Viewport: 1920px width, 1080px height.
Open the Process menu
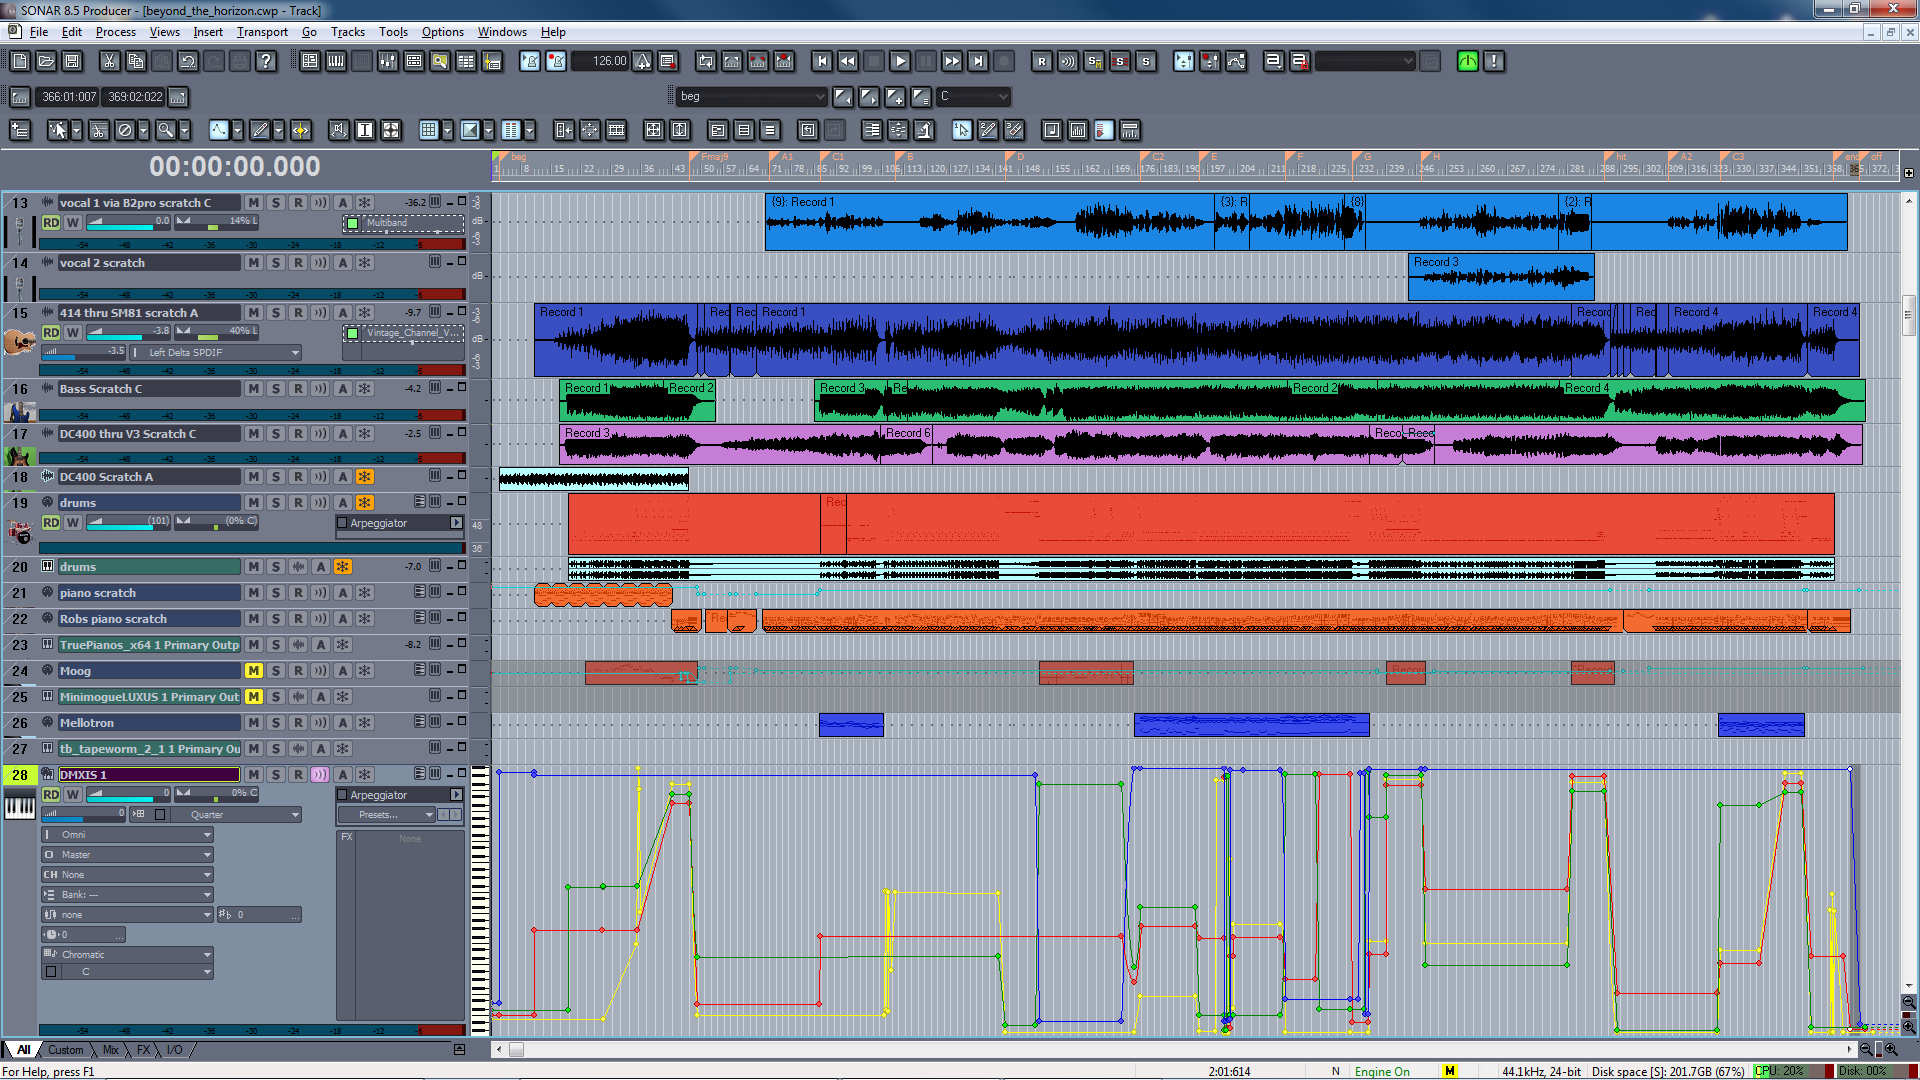pyautogui.click(x=116, y=32)
